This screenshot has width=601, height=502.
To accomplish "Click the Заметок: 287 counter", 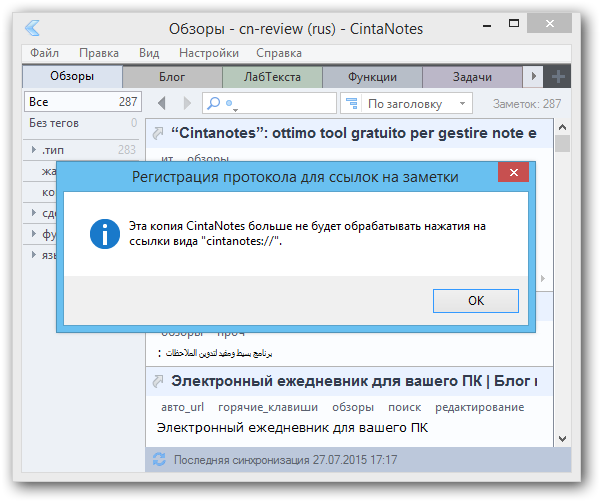I will [527, 103].
